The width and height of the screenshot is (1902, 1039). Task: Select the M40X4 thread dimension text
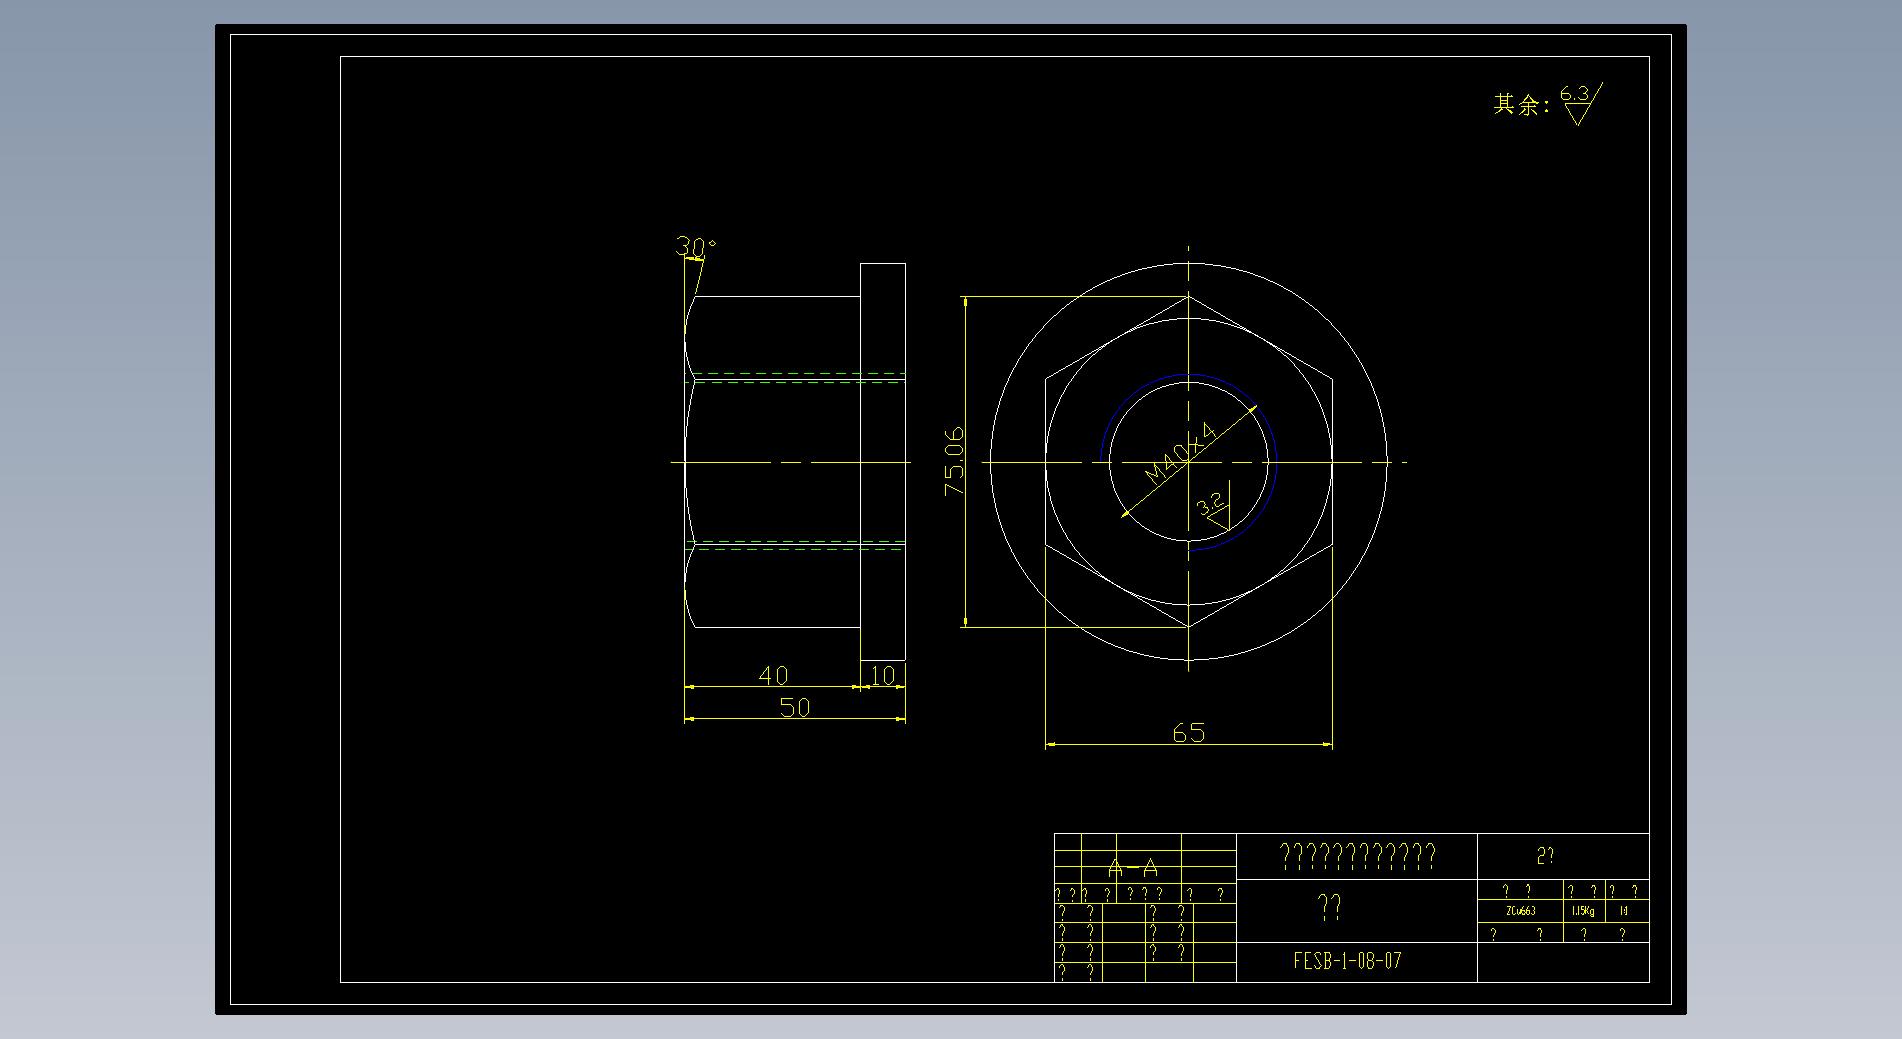(x=1181, y=454)
